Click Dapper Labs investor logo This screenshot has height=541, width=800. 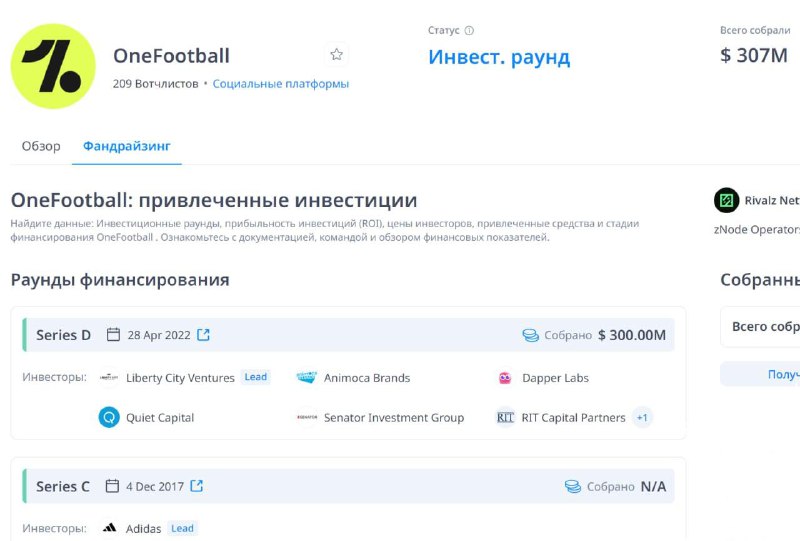pyautogui.click(x=505, y=378)
